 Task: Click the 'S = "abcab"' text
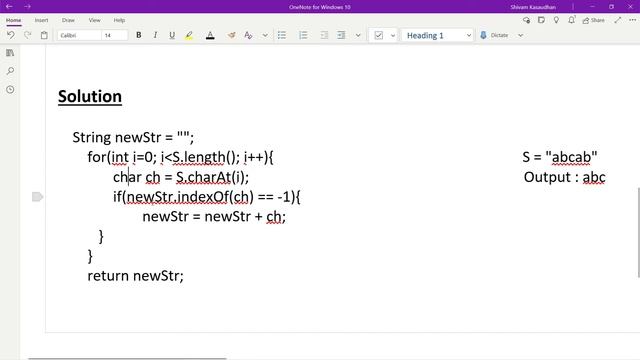point(560,157)
